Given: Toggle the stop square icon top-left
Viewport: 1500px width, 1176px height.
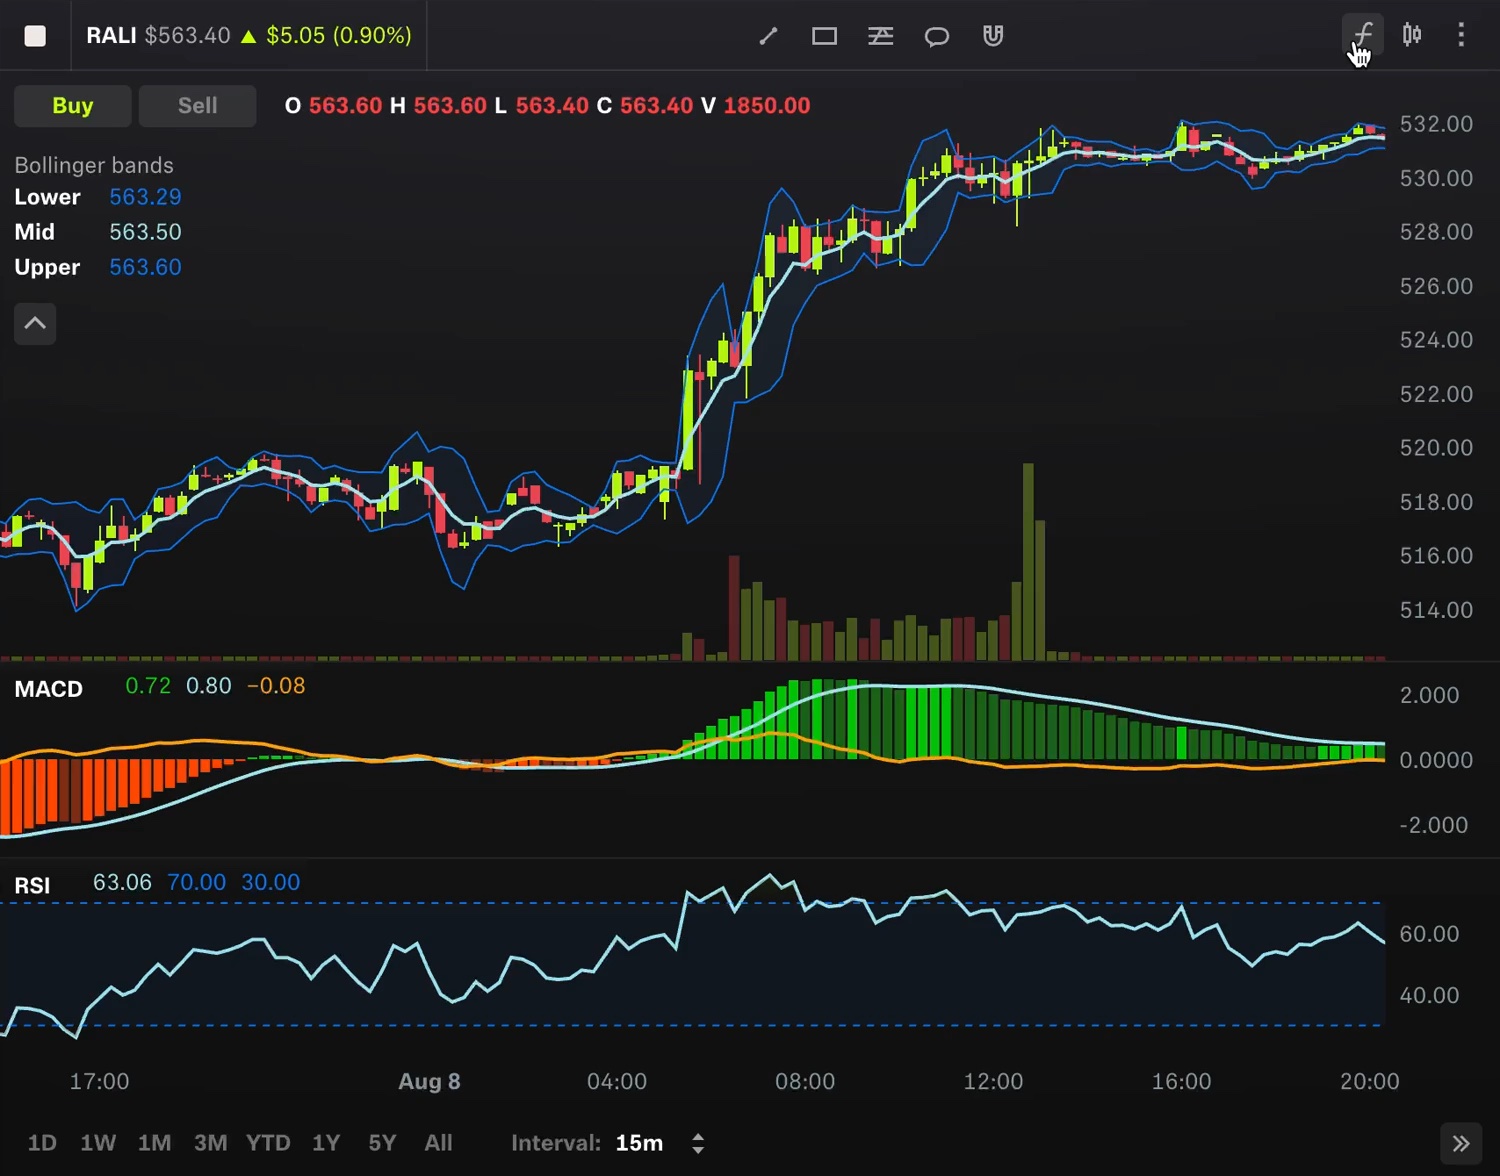Looking at the screenshot, I should click(x=35, y=35).
